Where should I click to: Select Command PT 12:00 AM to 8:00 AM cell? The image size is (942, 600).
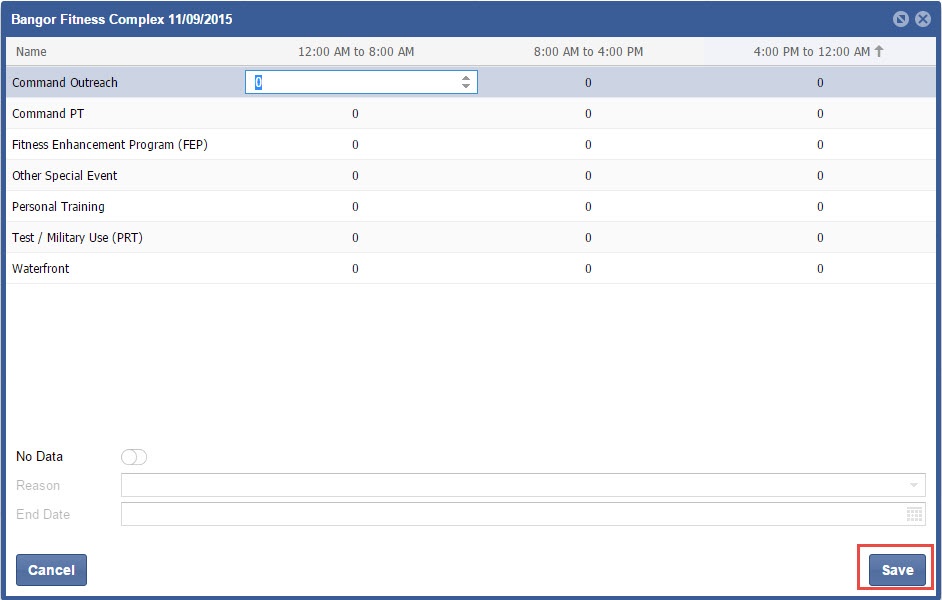pyautogui.click(x=356, y=114)
